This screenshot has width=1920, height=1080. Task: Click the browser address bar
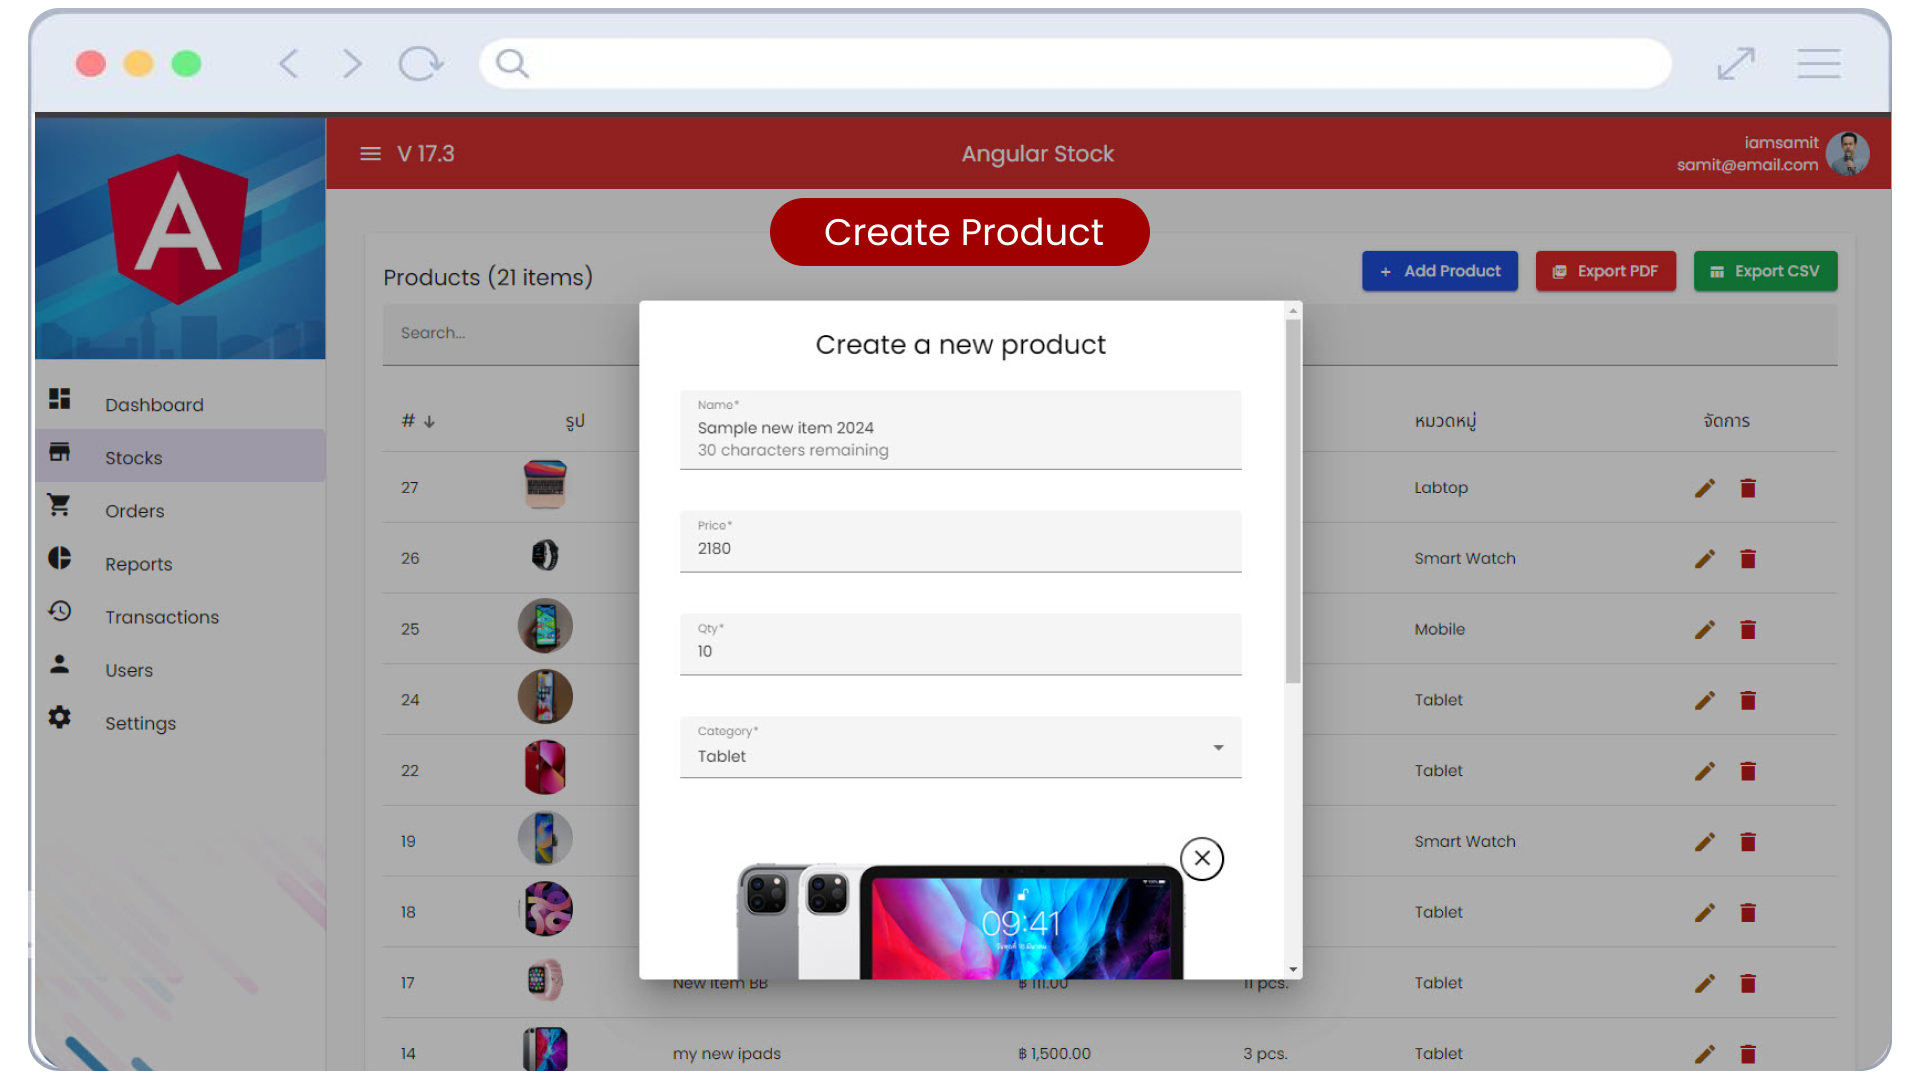1075,64
